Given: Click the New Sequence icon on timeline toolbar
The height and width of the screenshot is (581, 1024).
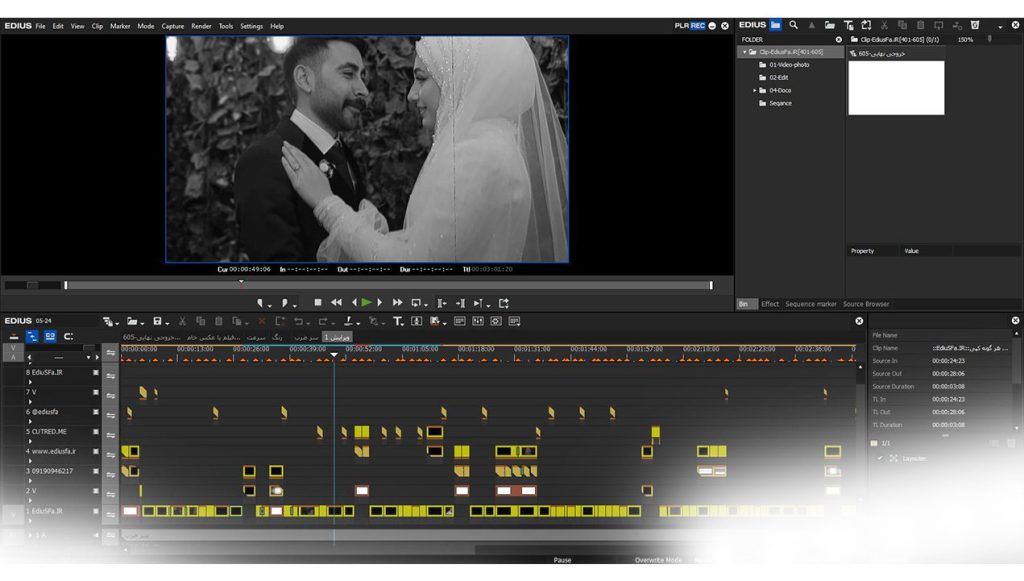Looking at the screenshot, I should click(x=108, y=321).
